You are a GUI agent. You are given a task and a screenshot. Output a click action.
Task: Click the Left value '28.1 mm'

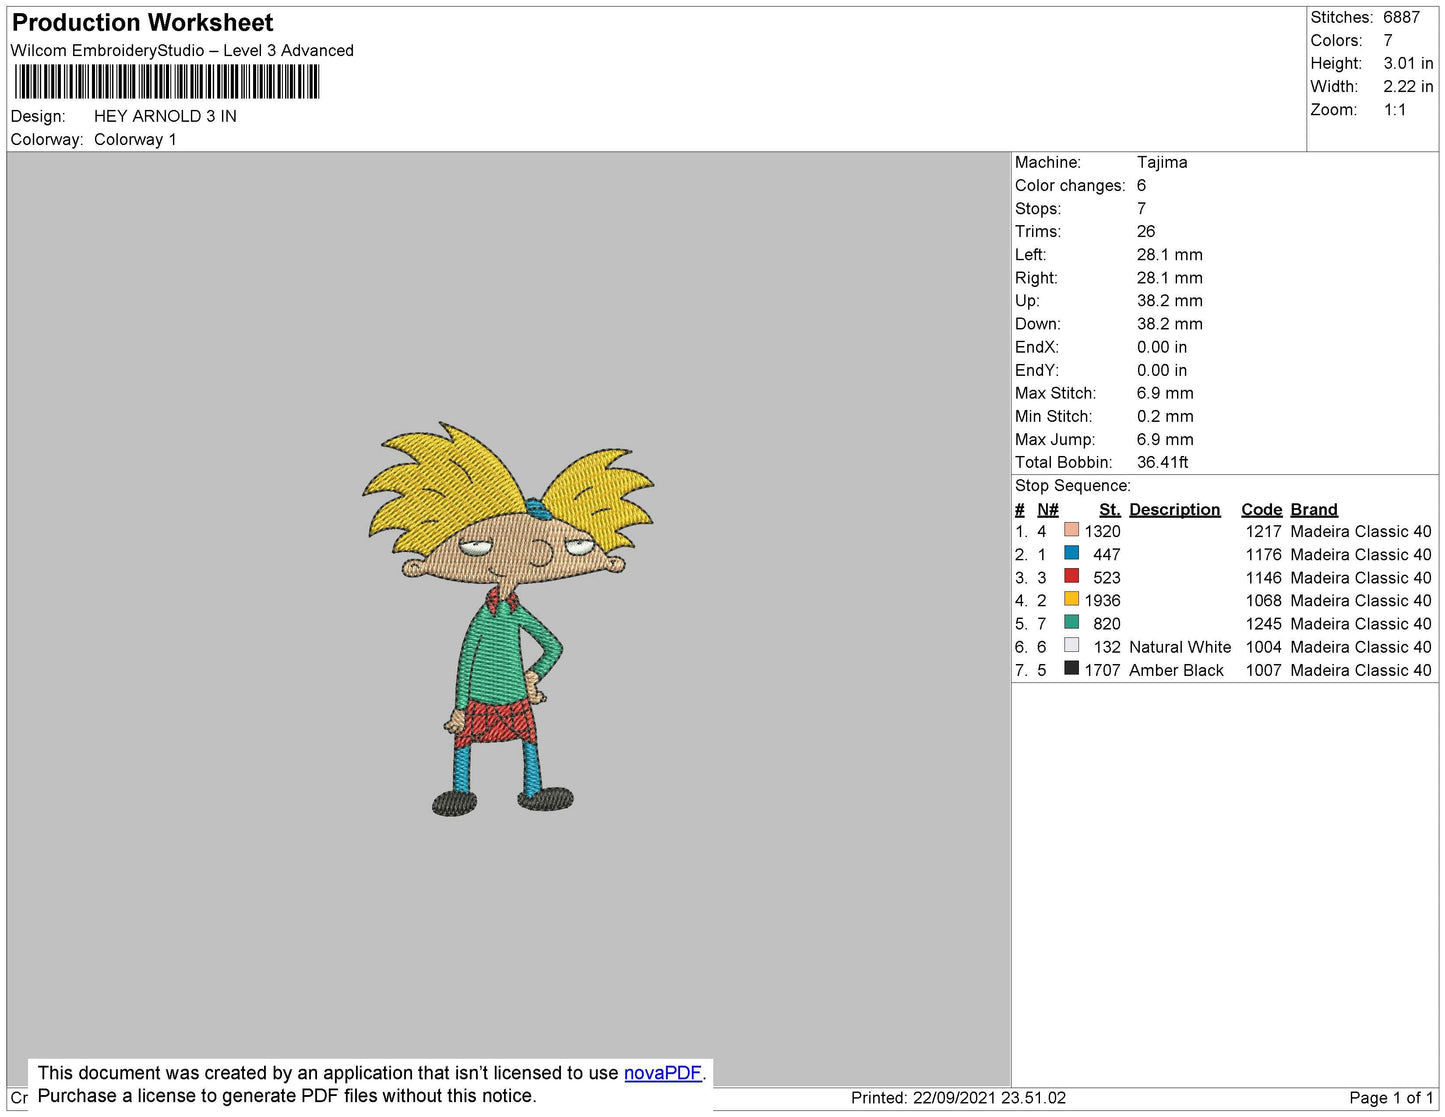tap(1169, 254)
